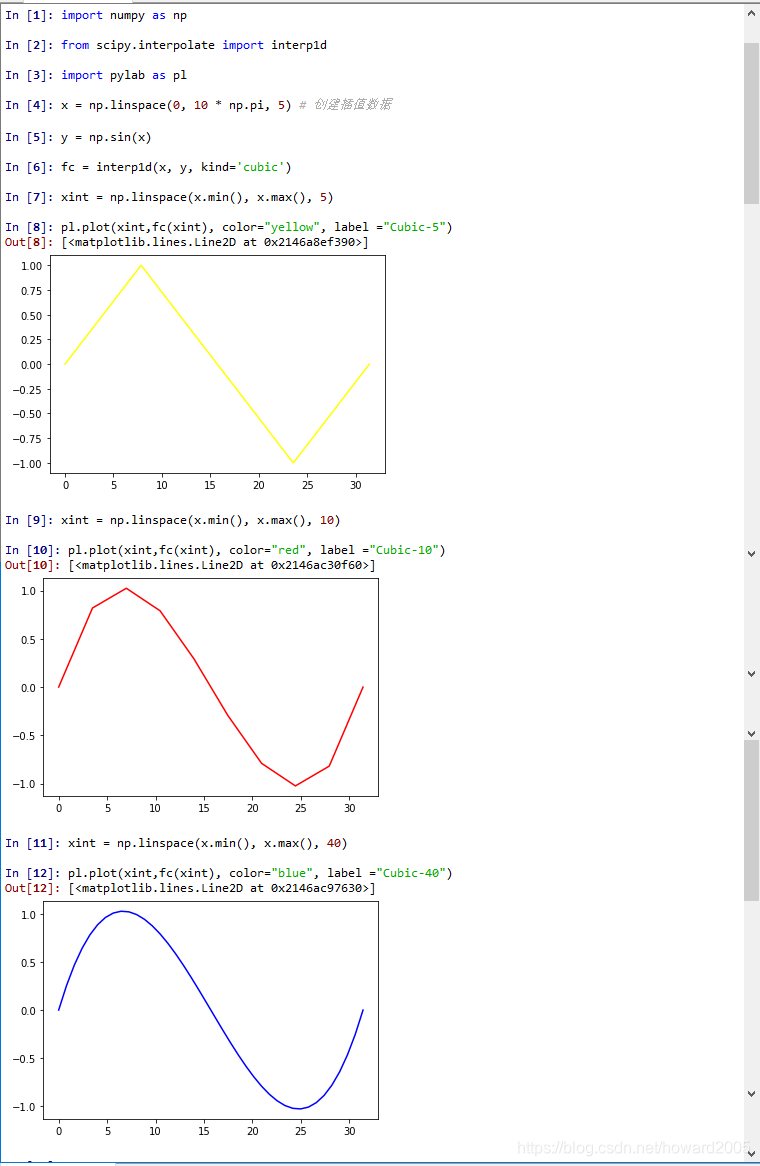Click the "red" color string in In [10]
Screen dimensions: 760x1166
[x=289, y=550]
